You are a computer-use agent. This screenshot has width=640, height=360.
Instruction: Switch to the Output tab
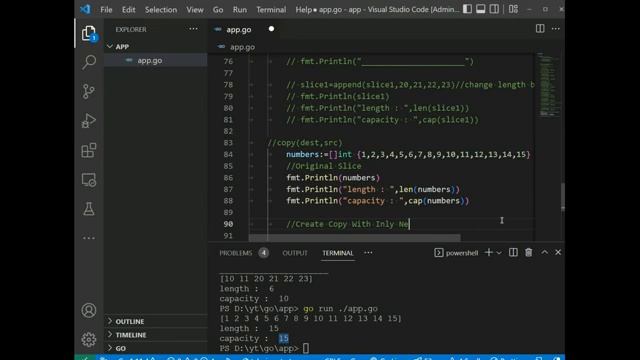tap(295, 253)
